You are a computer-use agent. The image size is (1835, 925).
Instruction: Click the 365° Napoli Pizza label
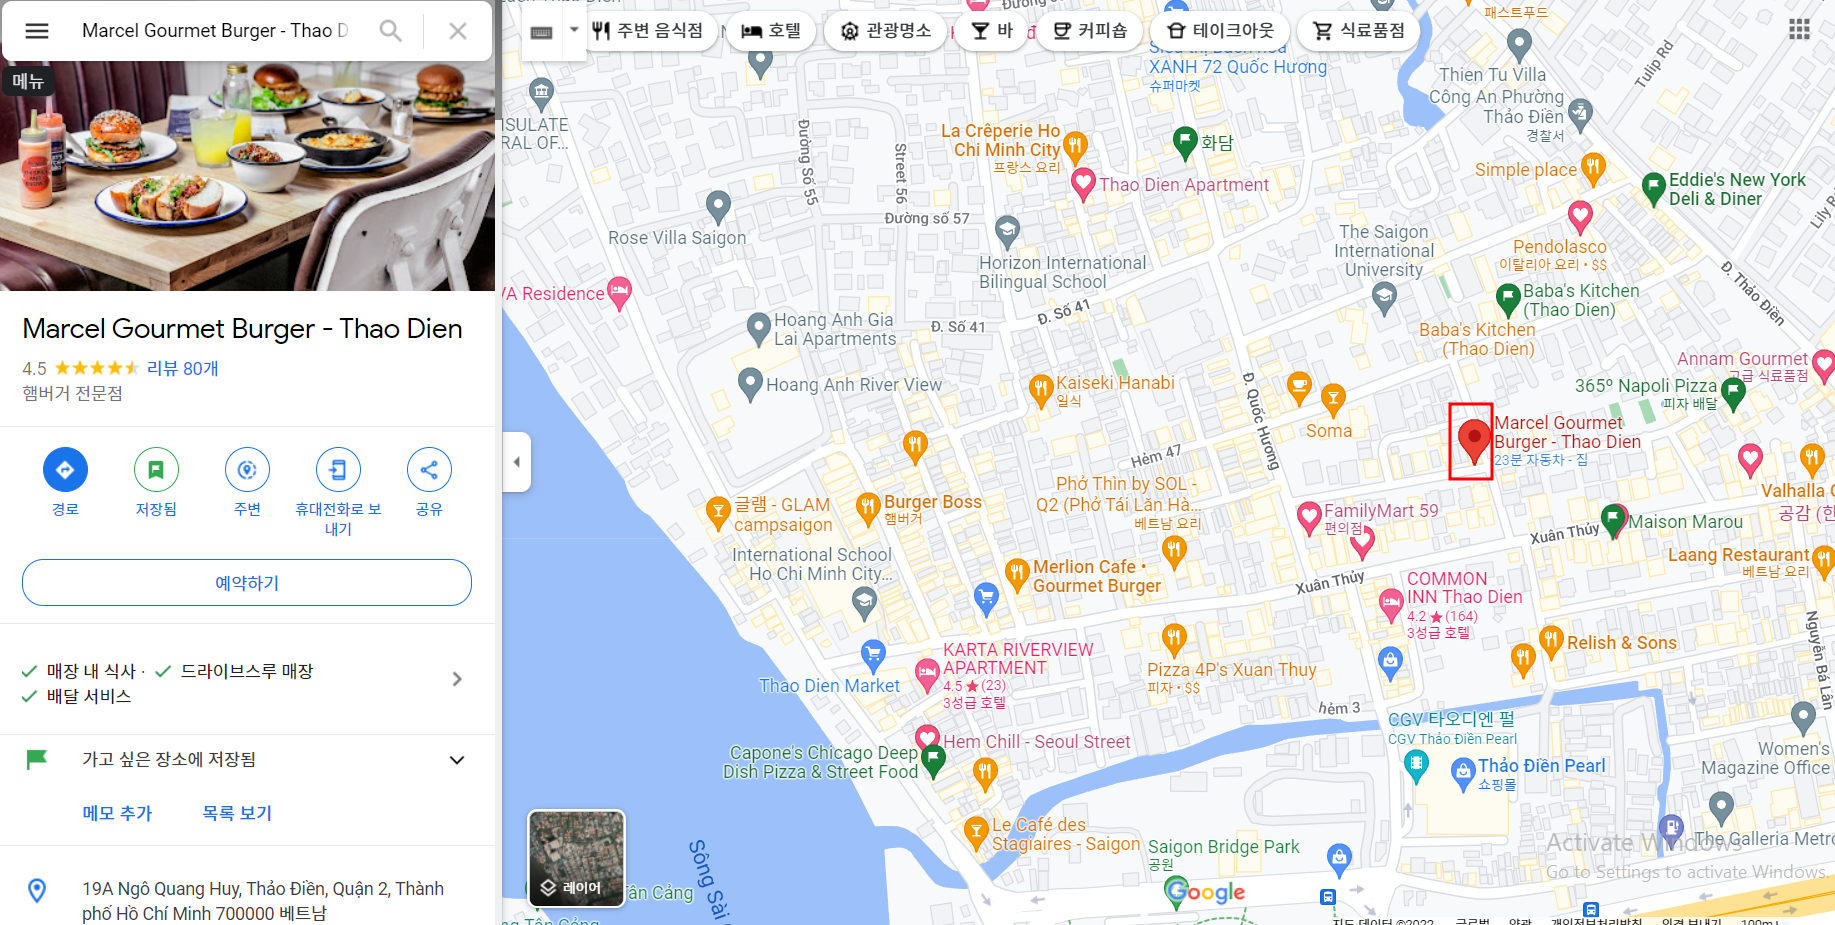coord(1646,386)
